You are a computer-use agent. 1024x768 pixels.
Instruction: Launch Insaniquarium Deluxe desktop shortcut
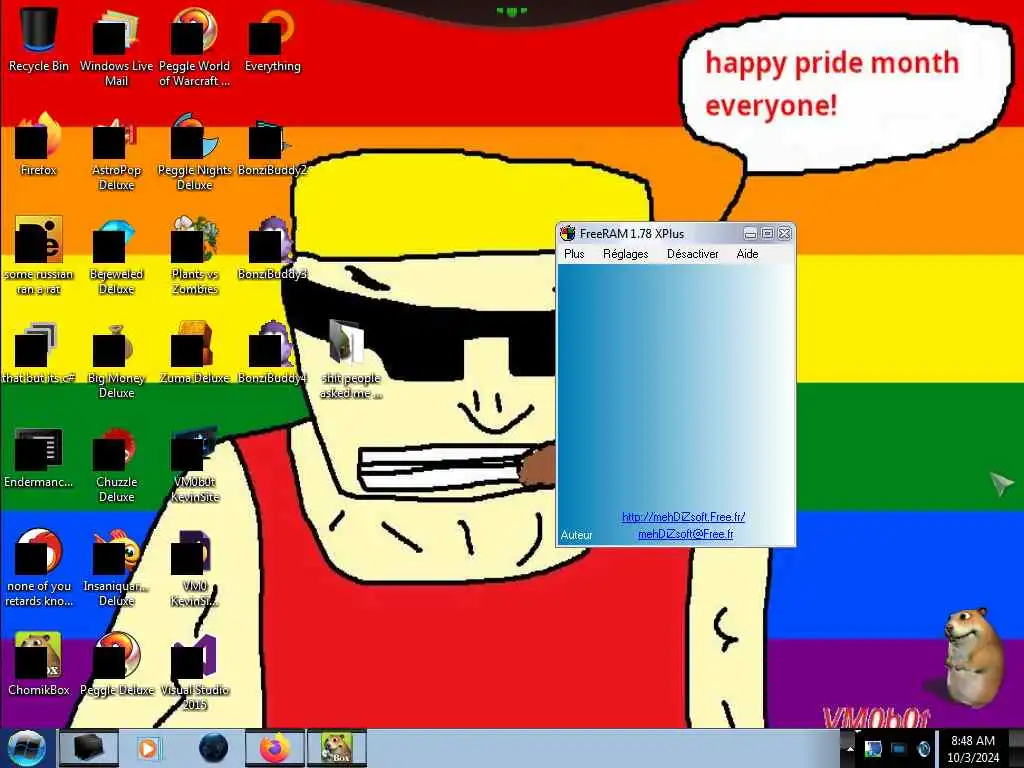(x=116, y=567)
